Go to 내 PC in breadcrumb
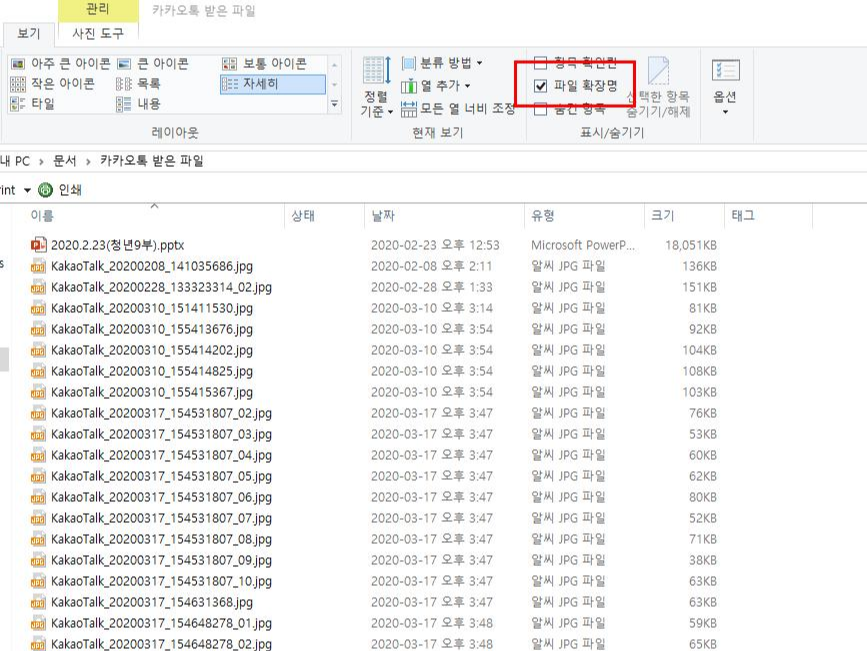The width and height of the screenshot is (867, 651). (x=15, y=161)
